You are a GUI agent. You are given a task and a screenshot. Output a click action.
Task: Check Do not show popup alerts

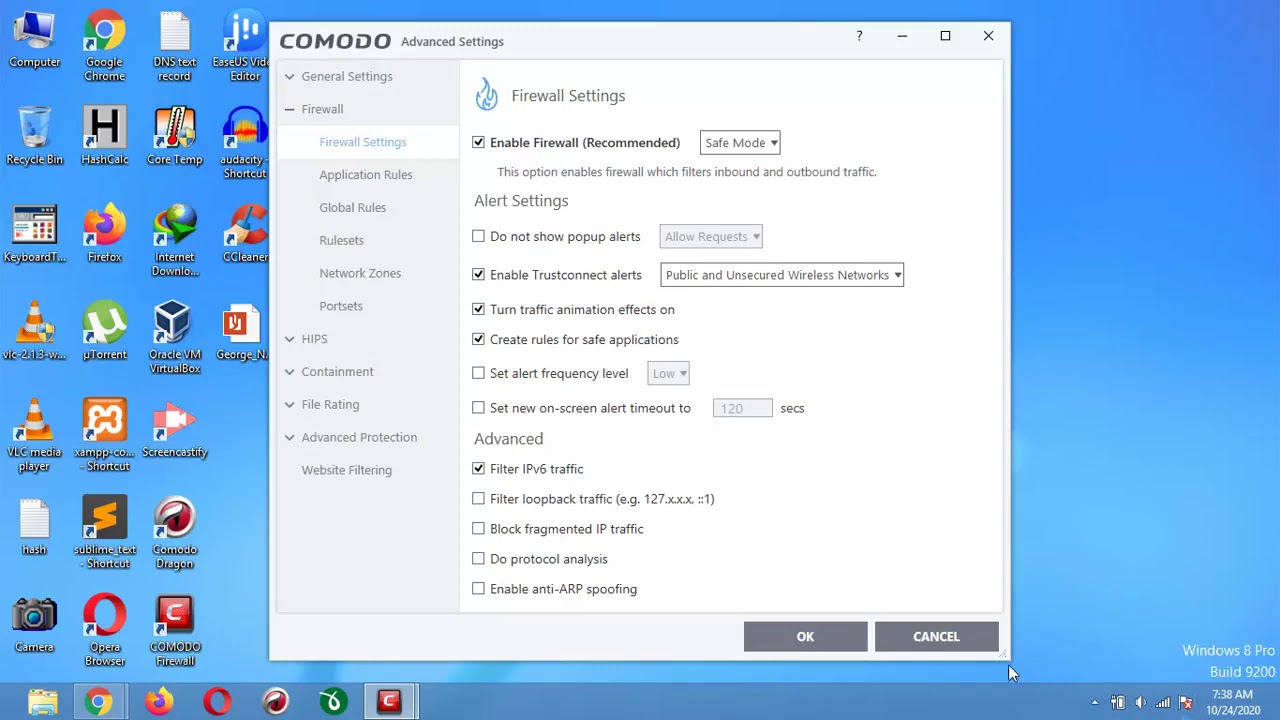(478, 237)
